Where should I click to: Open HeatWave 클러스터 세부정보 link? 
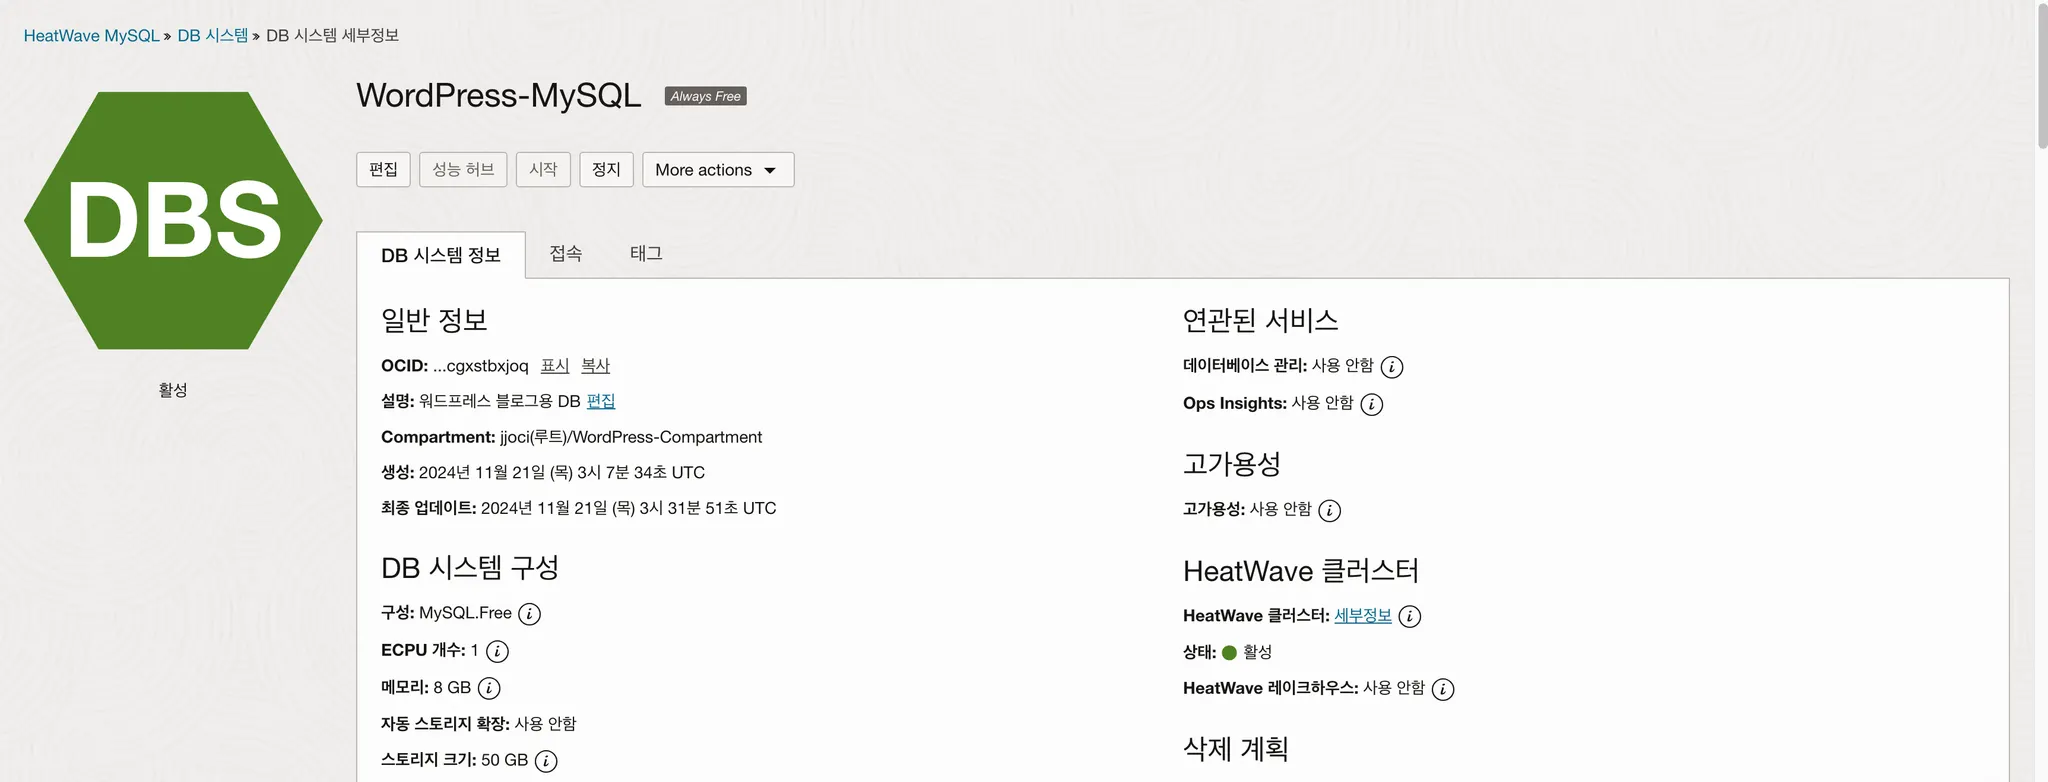(1363, 616)
